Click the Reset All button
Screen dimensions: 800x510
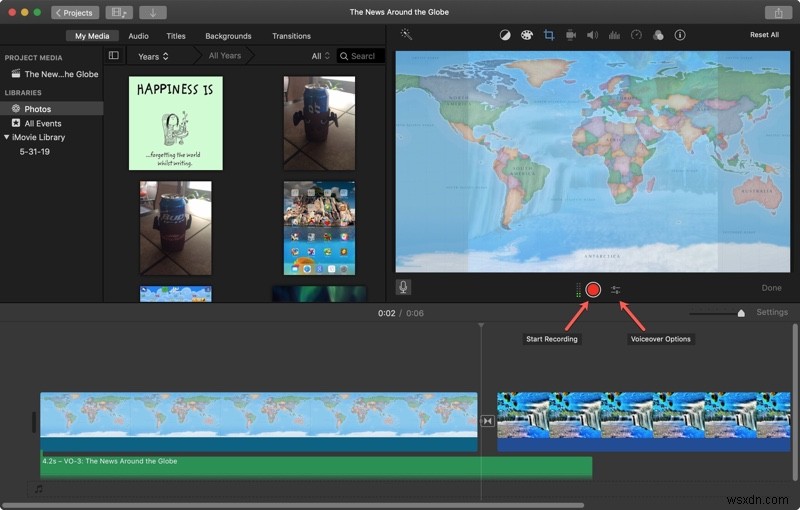click(764, 35)
